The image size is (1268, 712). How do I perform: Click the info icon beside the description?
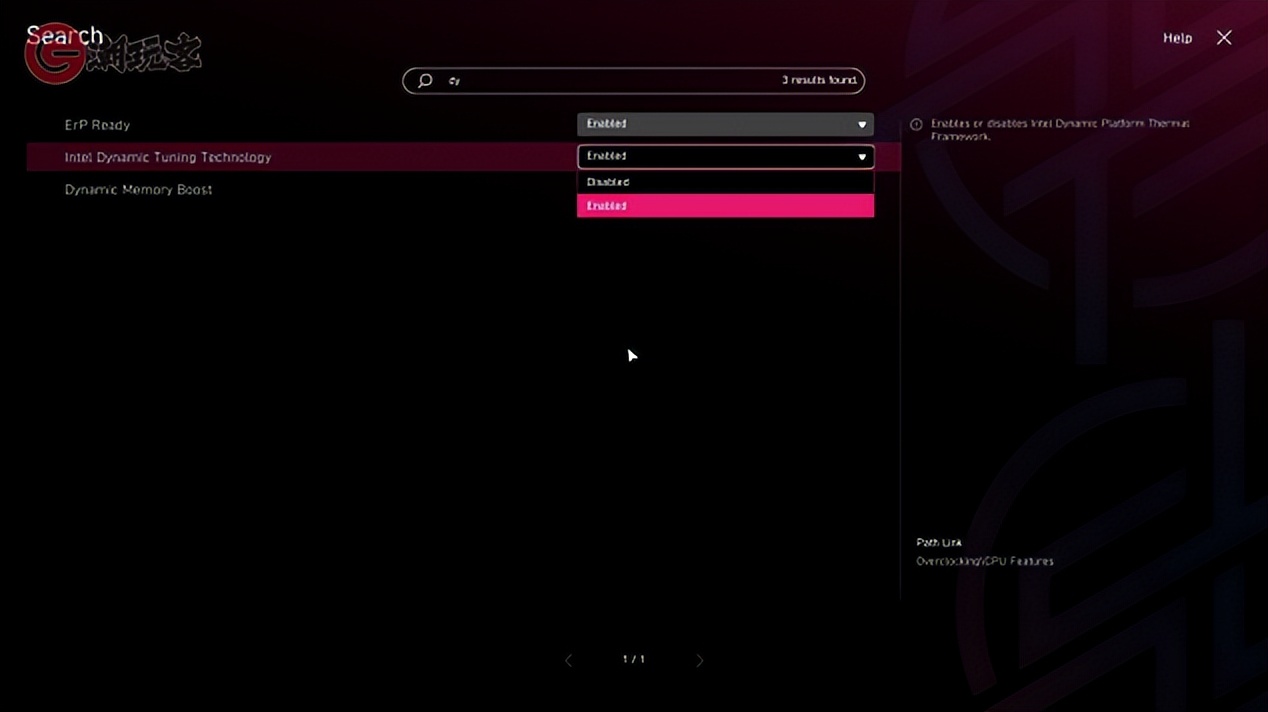click(916, 125)
